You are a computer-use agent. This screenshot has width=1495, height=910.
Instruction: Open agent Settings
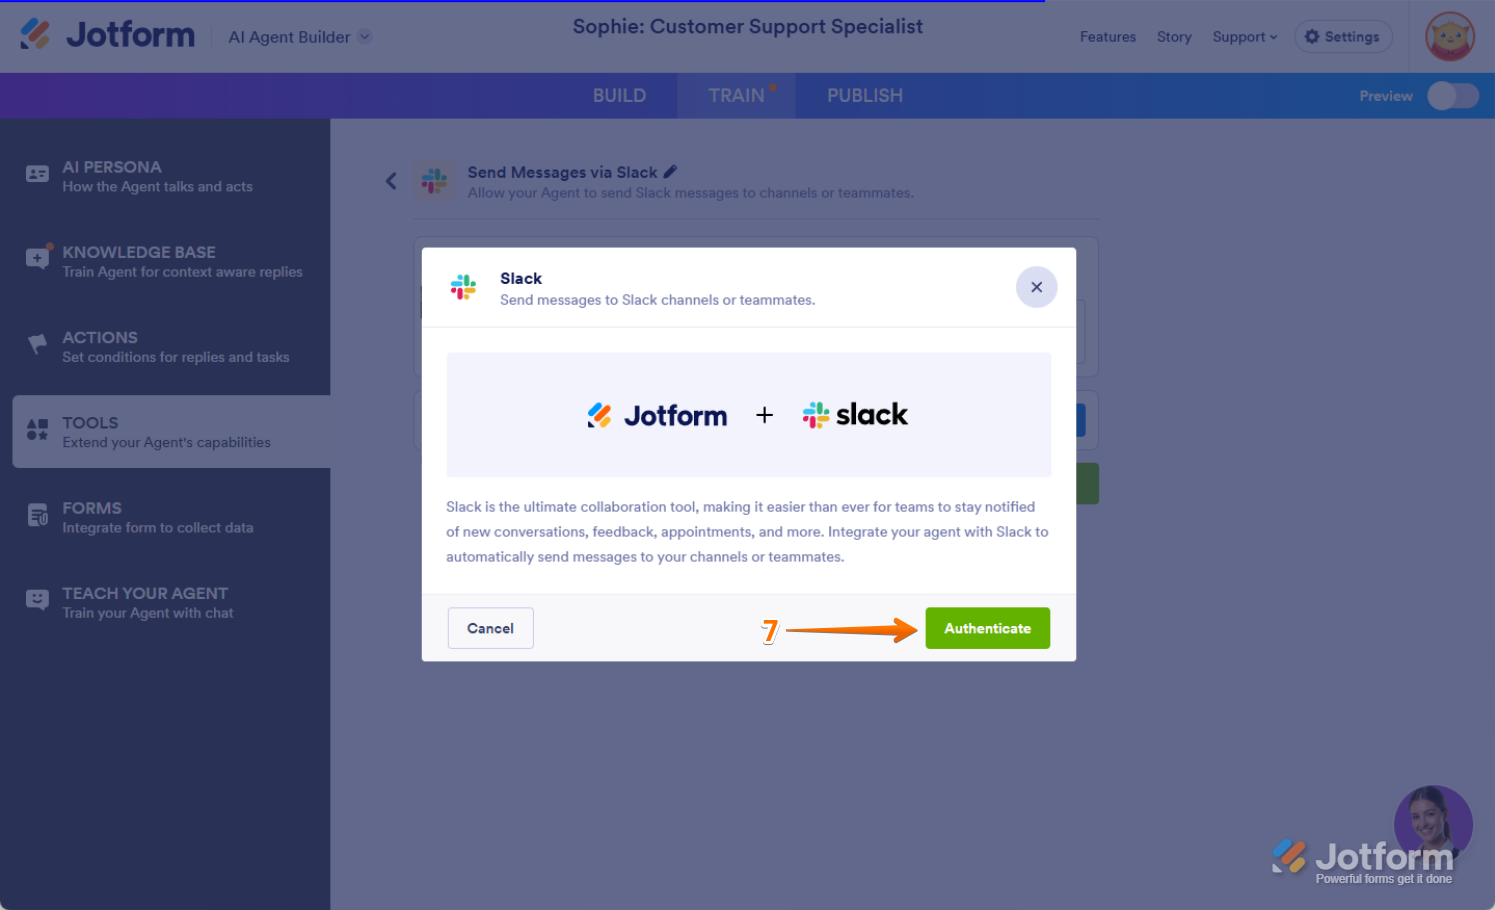pos(1343,37)
